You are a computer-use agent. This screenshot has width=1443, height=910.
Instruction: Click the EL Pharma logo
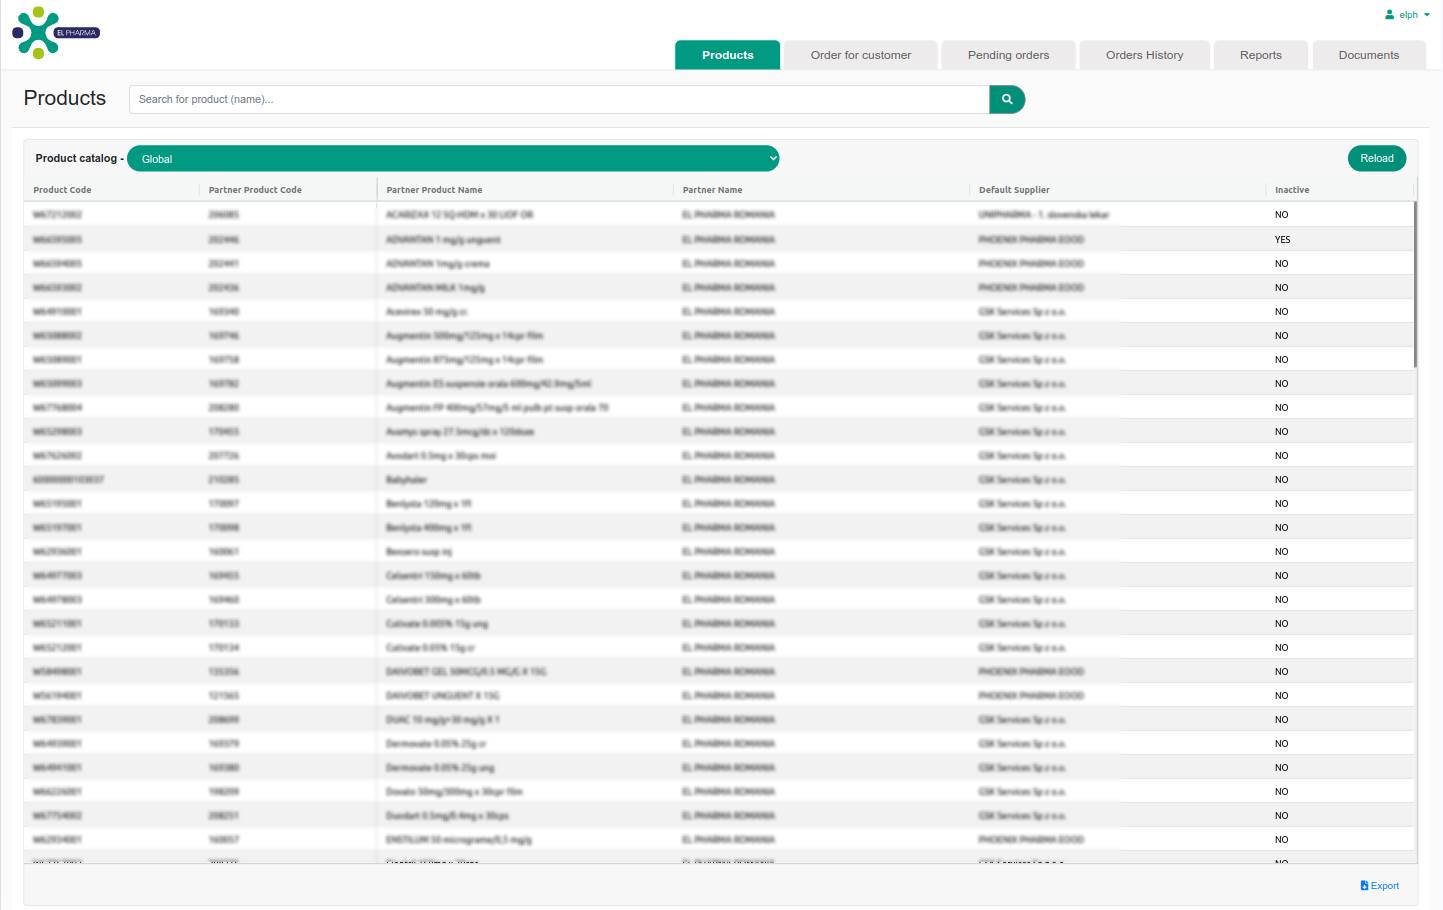click(55, 32)
